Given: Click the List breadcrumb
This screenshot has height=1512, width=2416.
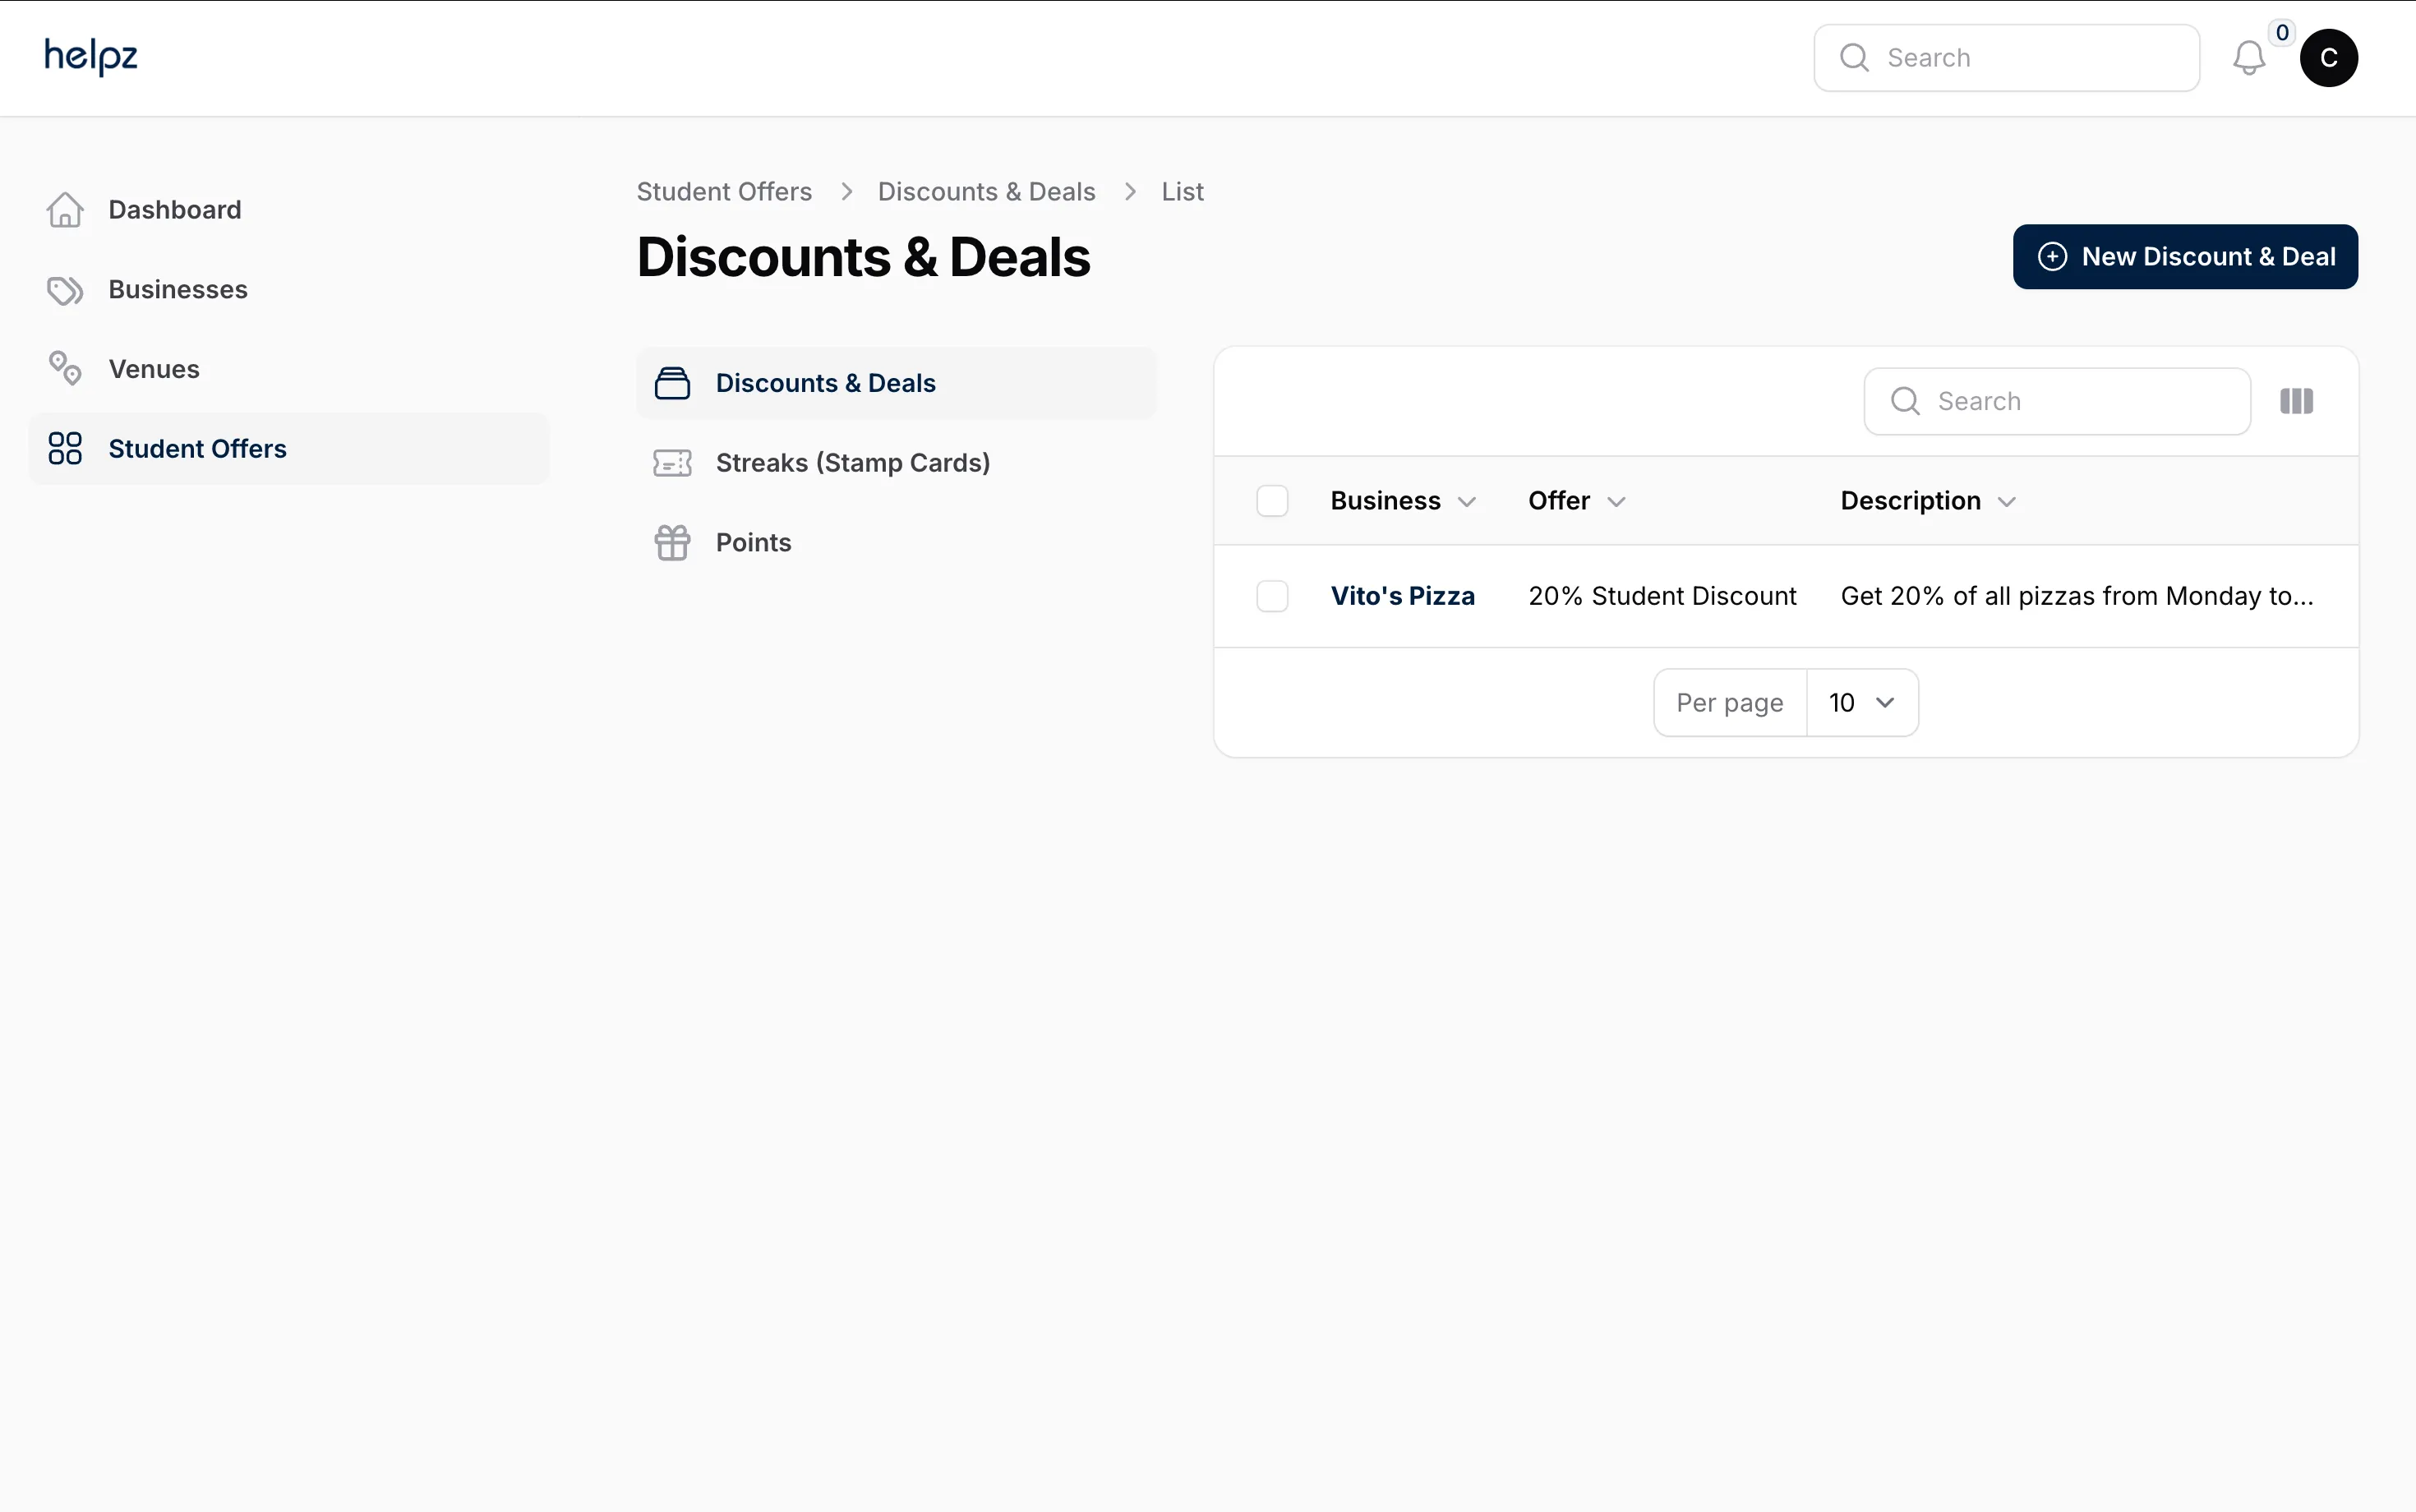Looking at the screenshot, I should 1182,192.
